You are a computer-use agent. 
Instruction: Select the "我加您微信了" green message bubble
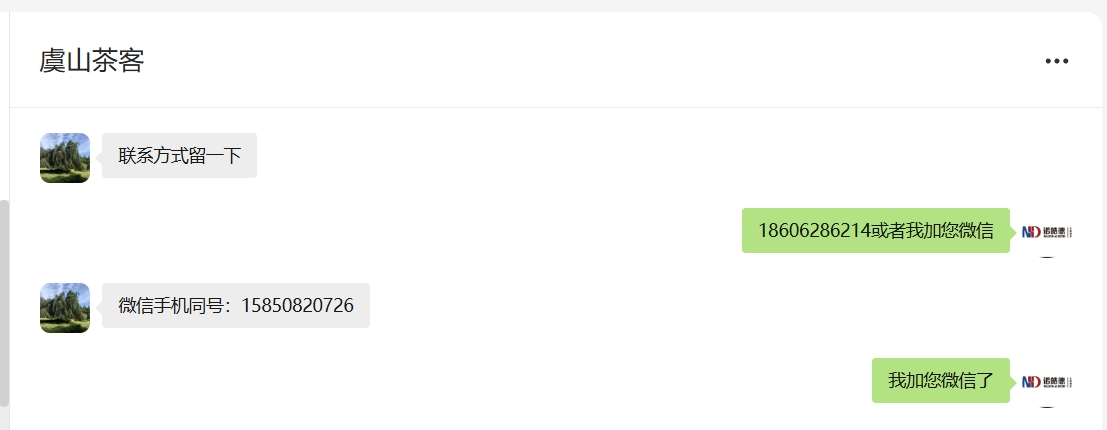coord(940,381)
